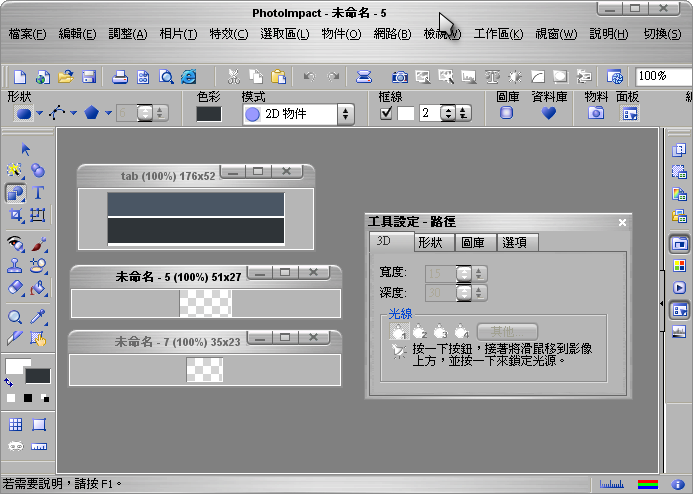The height and width of the screenshot is (494, 693).
Task: Select the Transform tool
Action: [x=38, y=215]
